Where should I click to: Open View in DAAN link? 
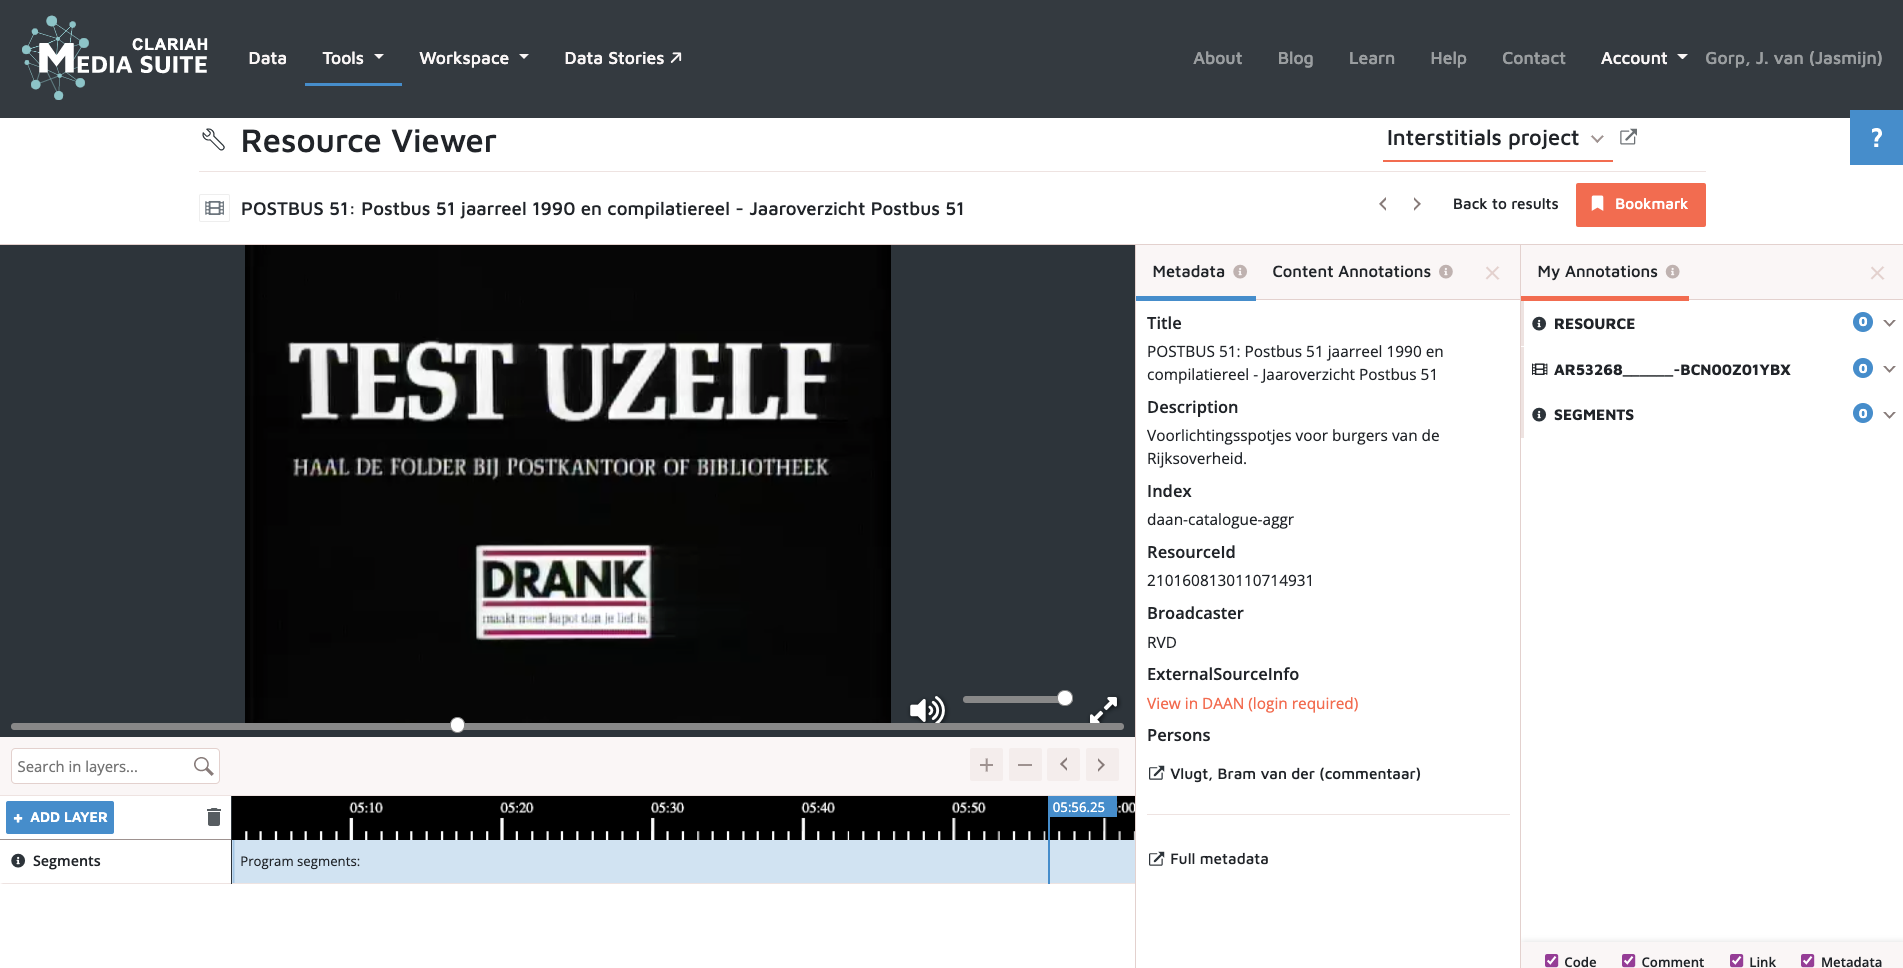coord(1252,704)
